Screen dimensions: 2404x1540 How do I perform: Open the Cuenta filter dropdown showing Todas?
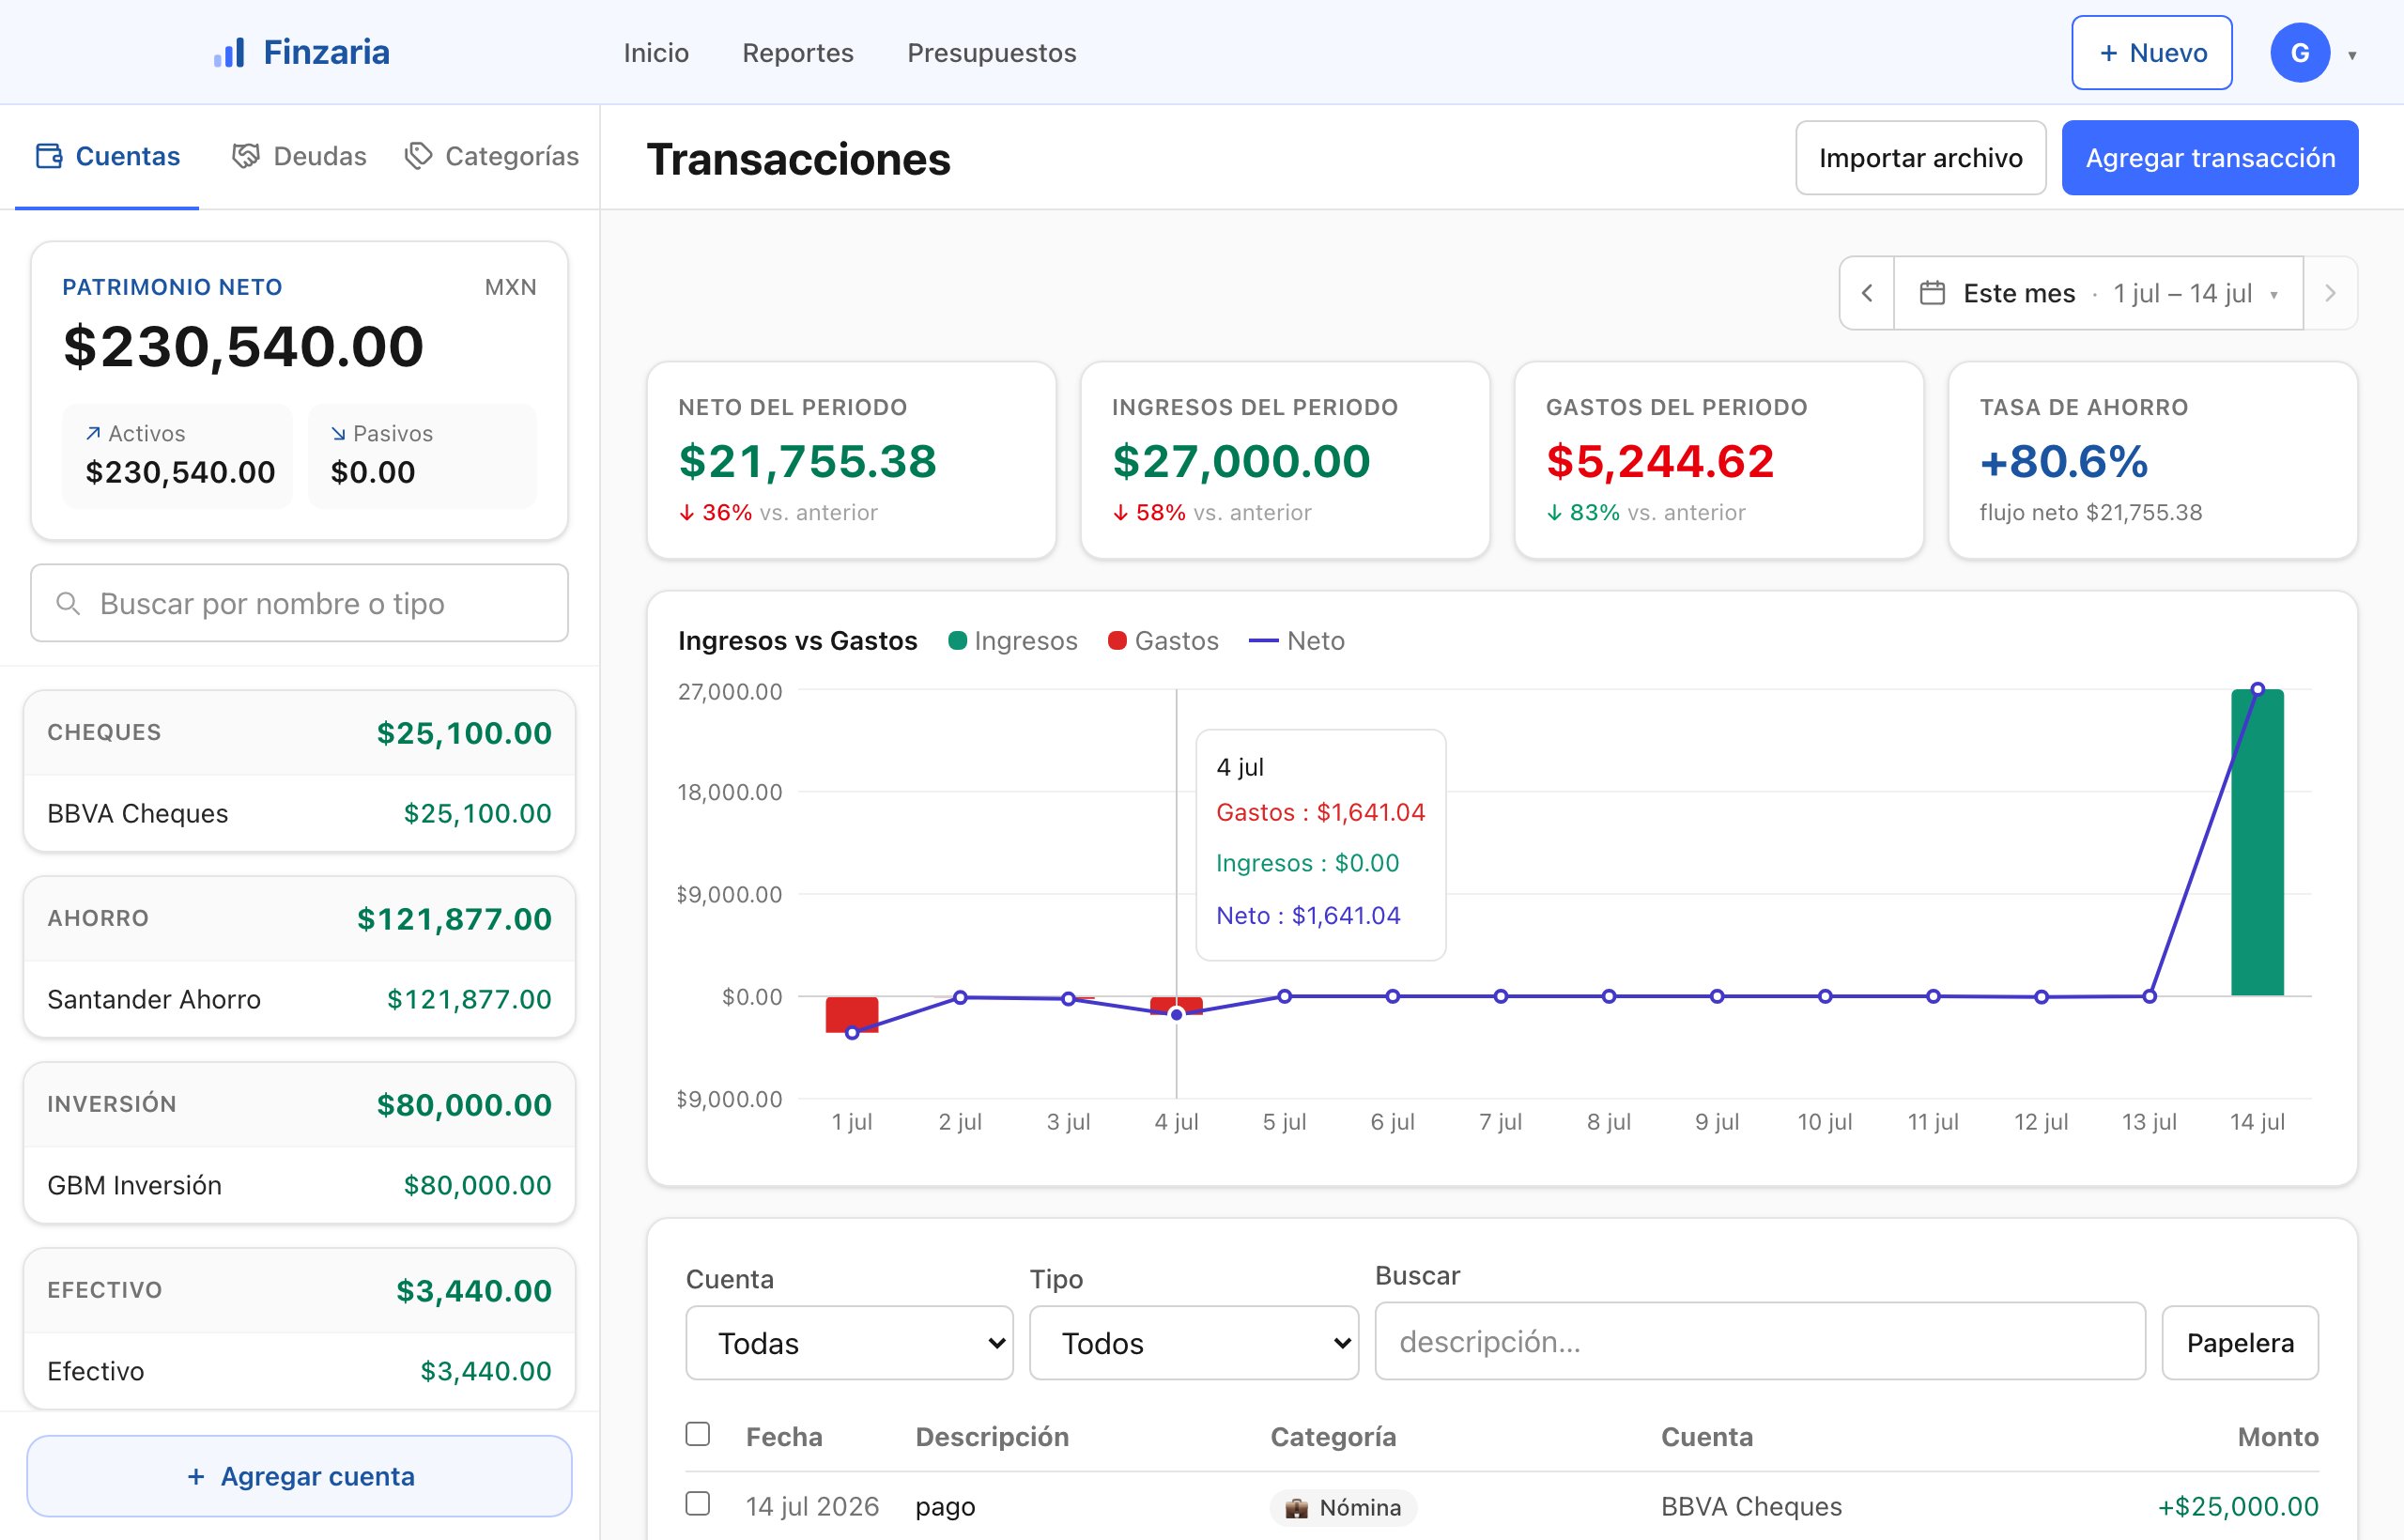849,1343
